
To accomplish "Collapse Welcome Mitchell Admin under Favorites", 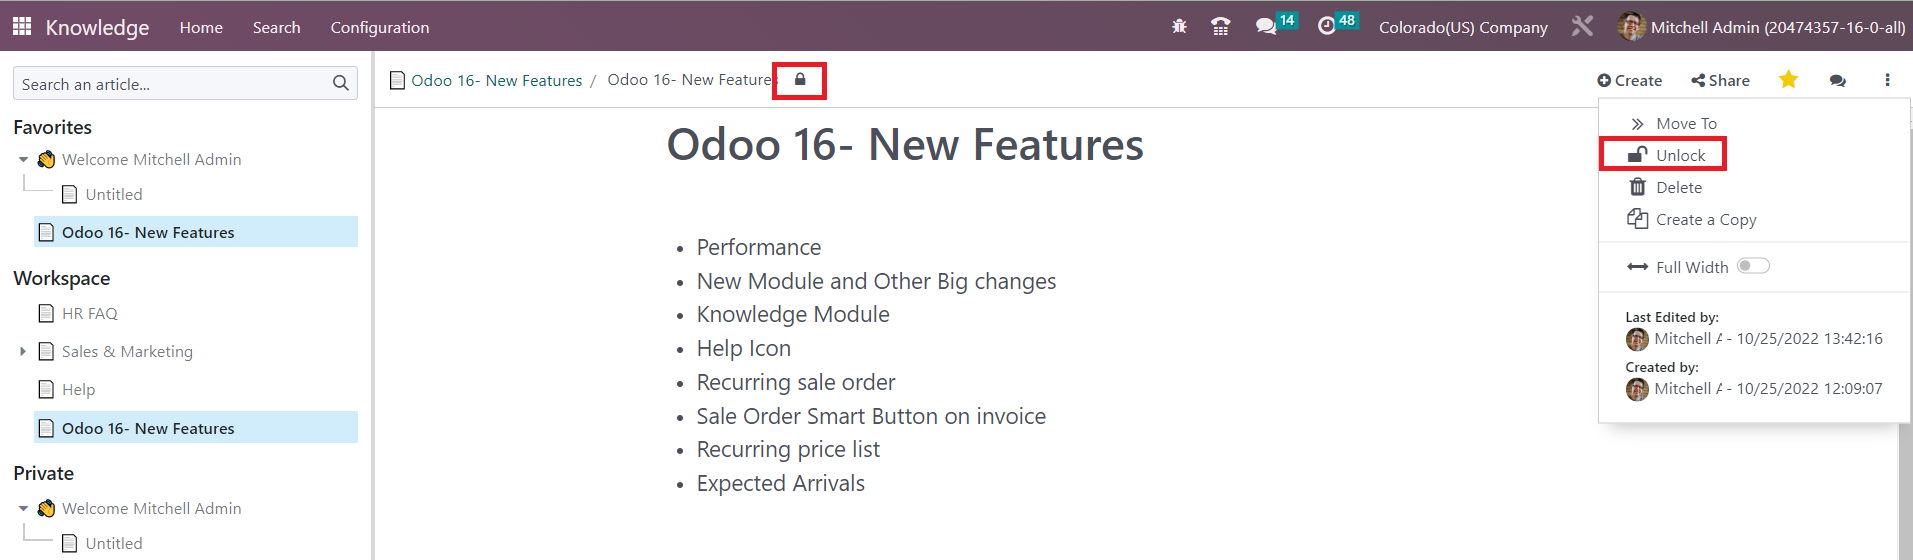I will (x=23, y=160).
